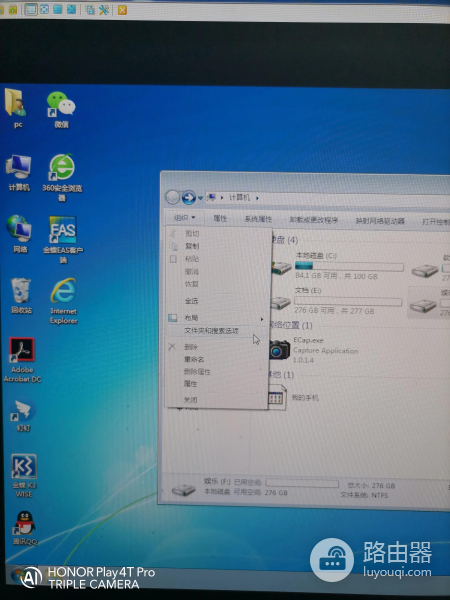Click 计算机 breadcrumb in address bar
Screen dimensions: 450x600
click(x=239, y=197)
